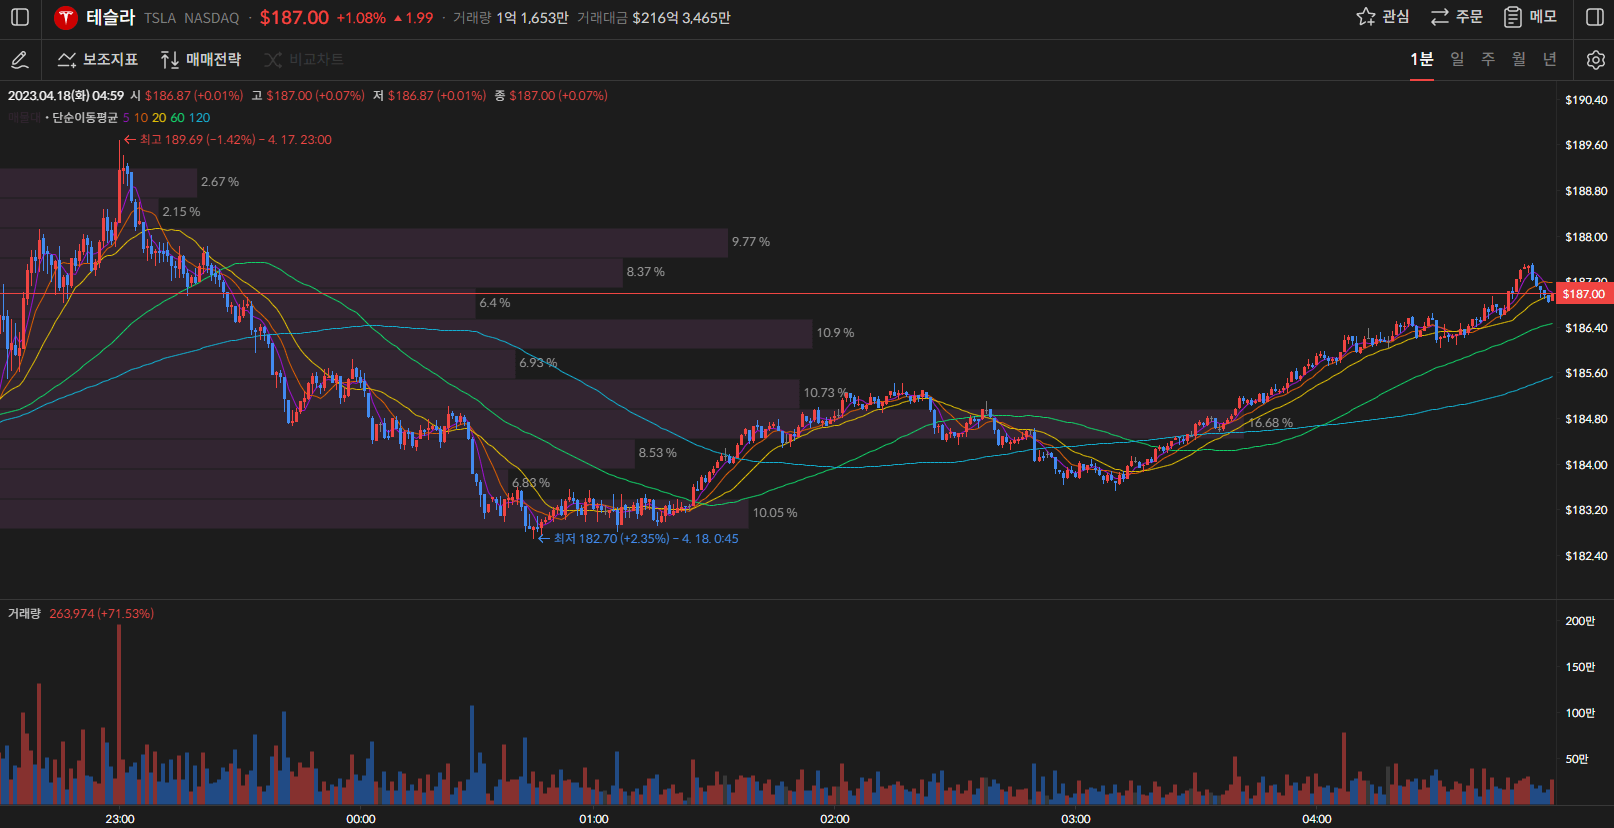
Task: Open the 메모 memo panel
Action: (1531, 17)
